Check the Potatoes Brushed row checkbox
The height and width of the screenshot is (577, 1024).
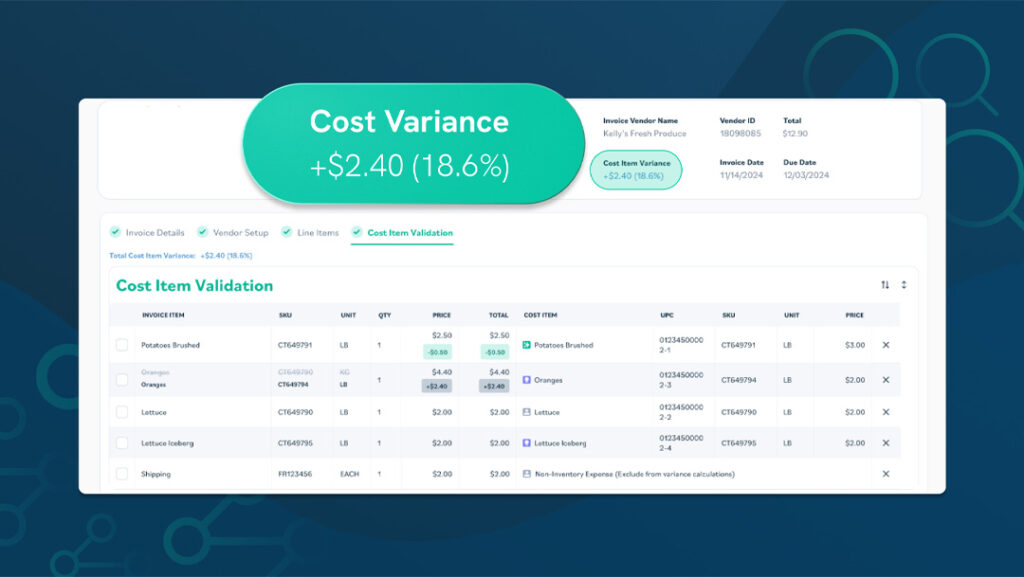tap(122, 345)
